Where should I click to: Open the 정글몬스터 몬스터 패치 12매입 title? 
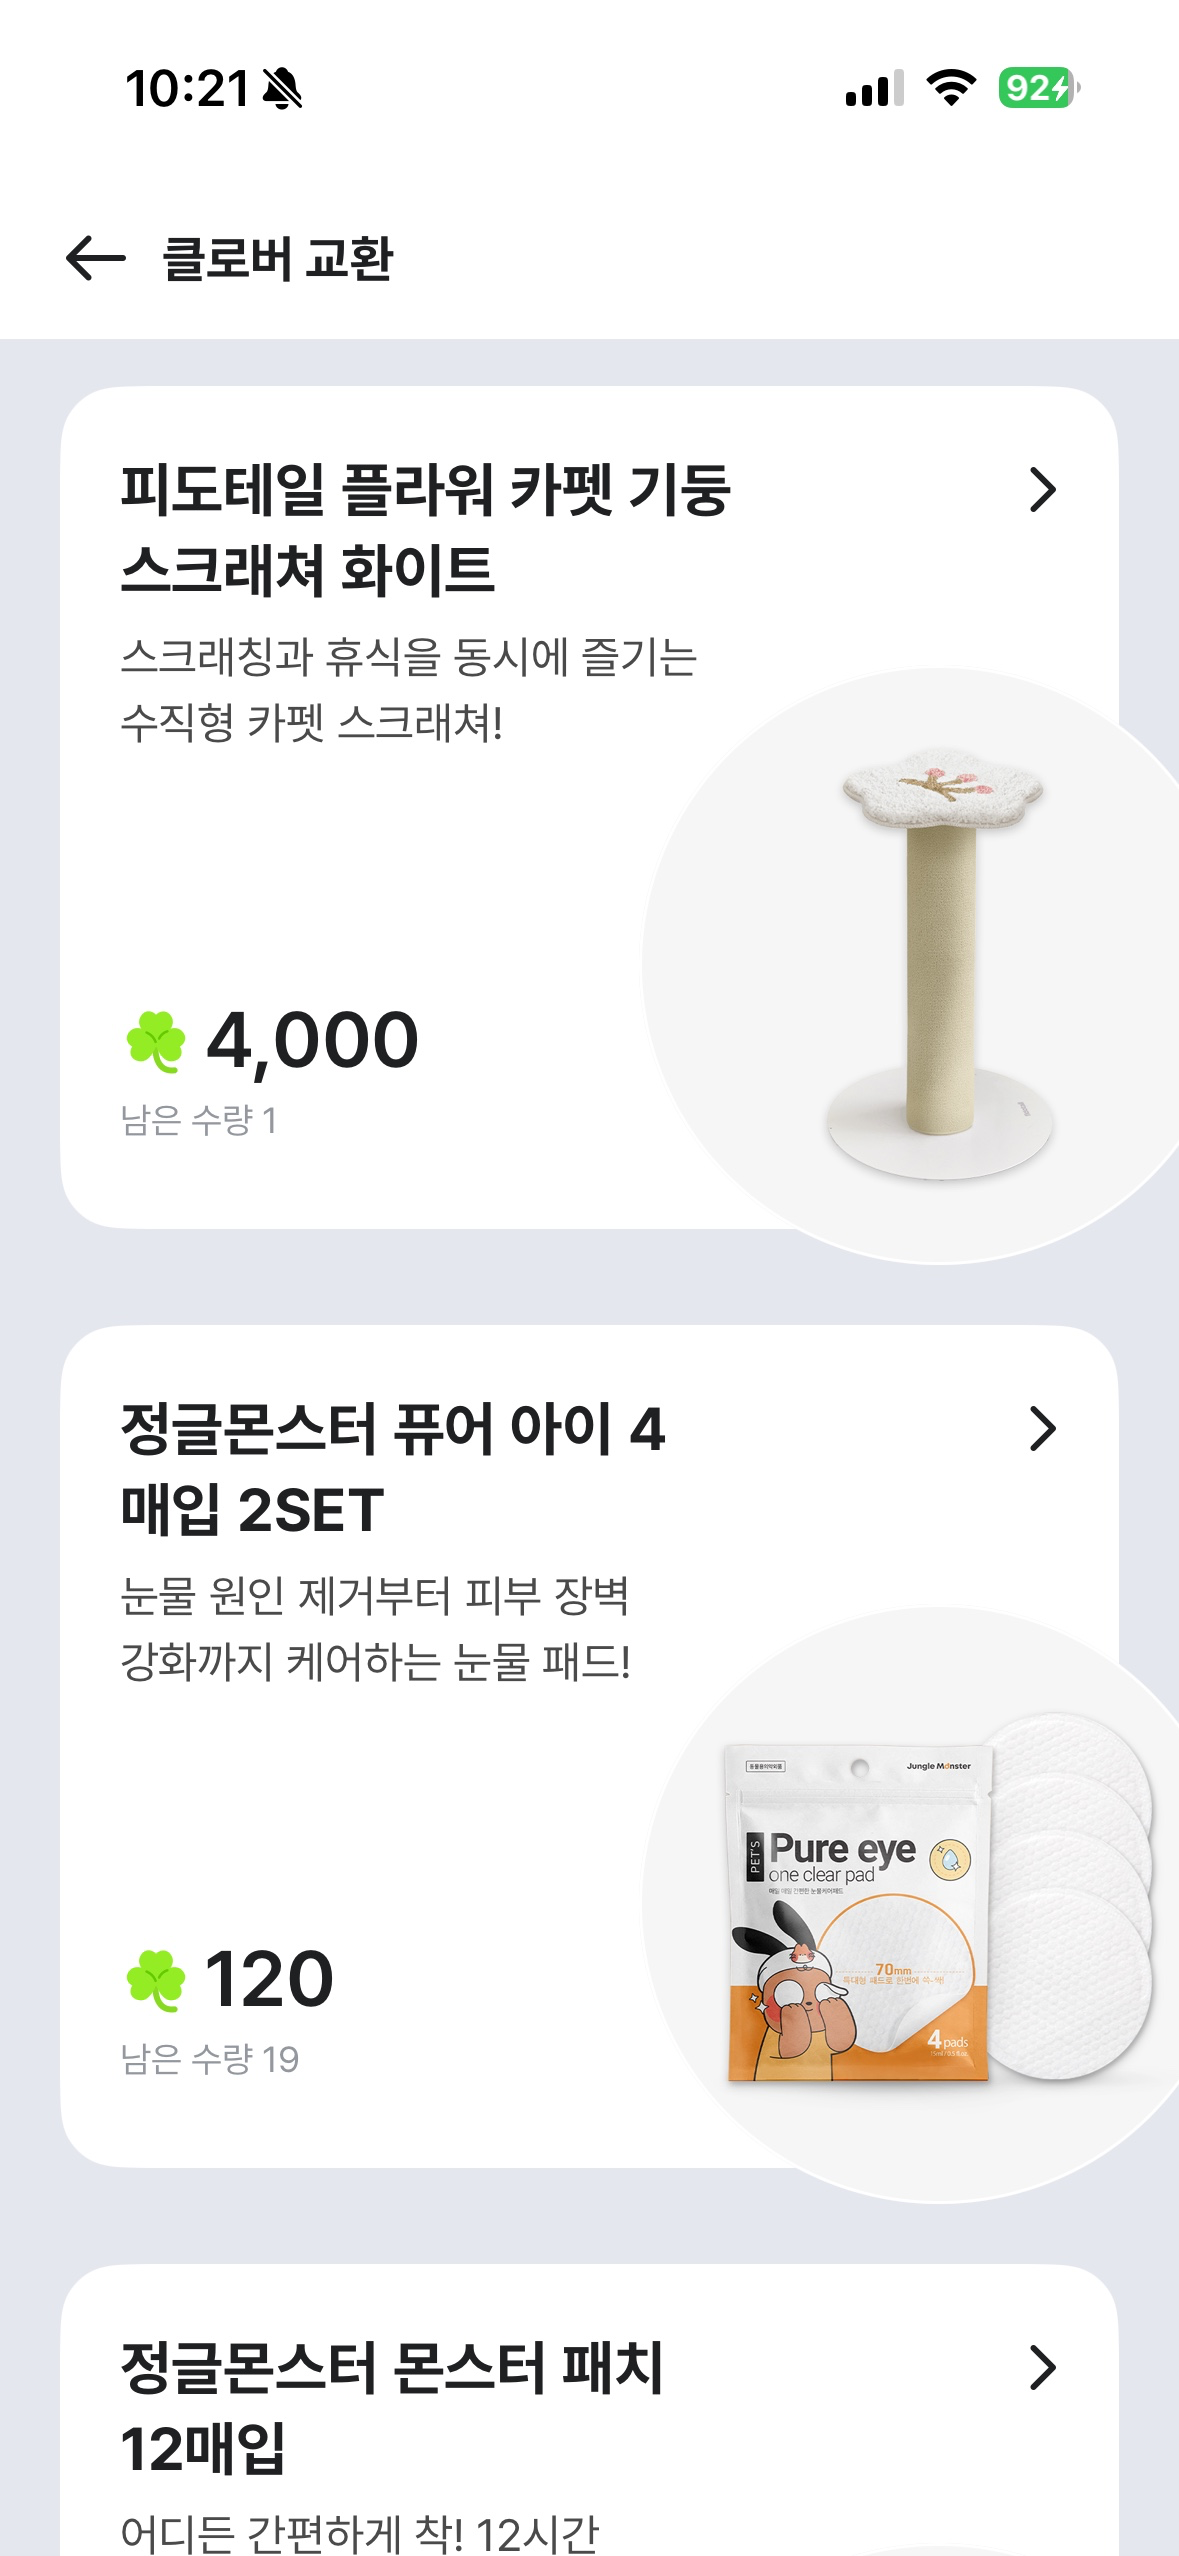tap(391, 2407)
